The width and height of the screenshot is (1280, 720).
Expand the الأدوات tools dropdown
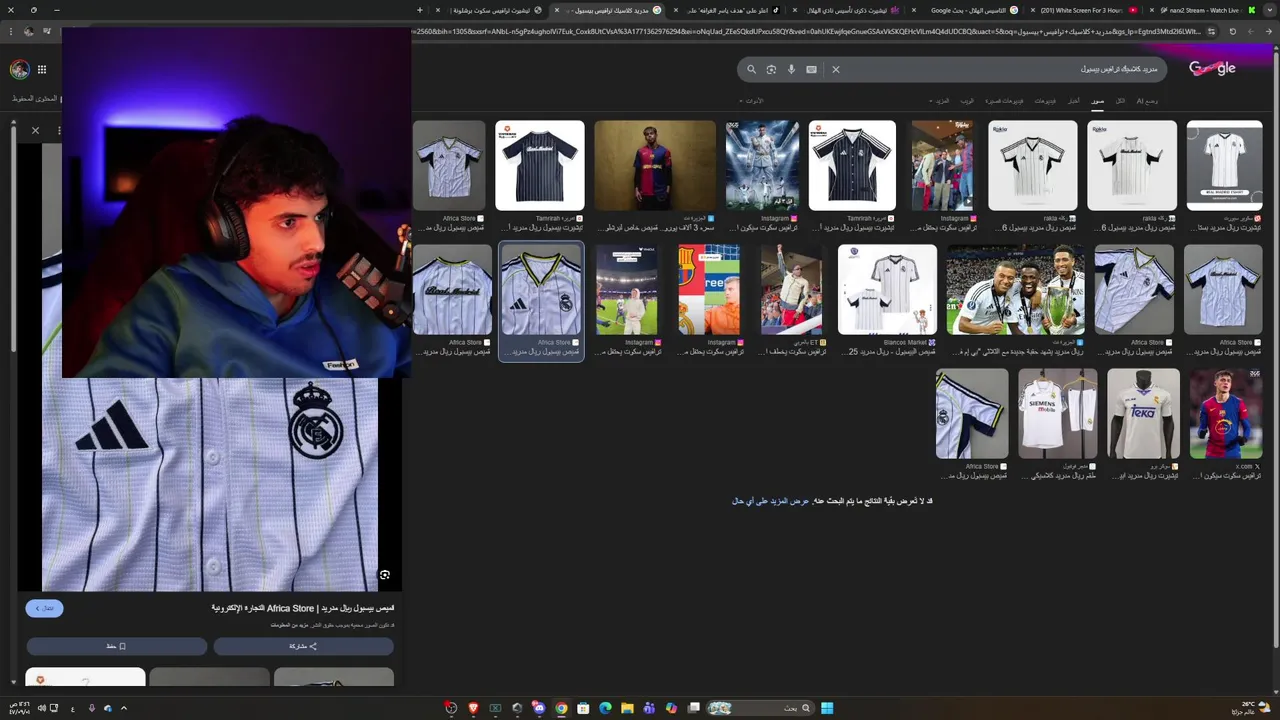click(x=751, y=101)
